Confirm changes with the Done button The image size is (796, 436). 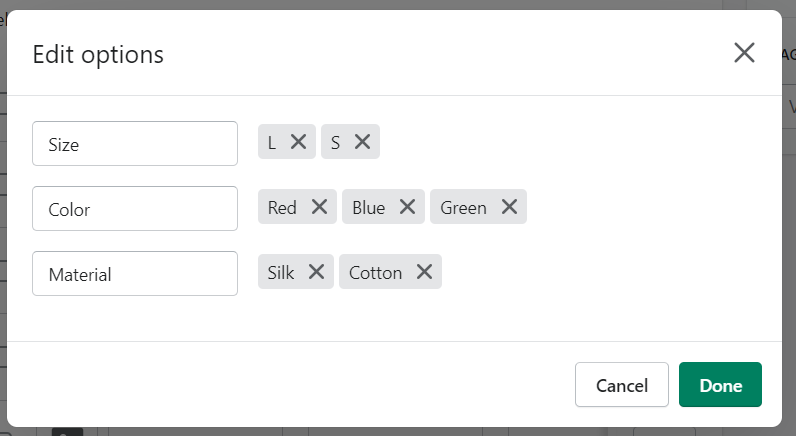(x=720, y=385)
